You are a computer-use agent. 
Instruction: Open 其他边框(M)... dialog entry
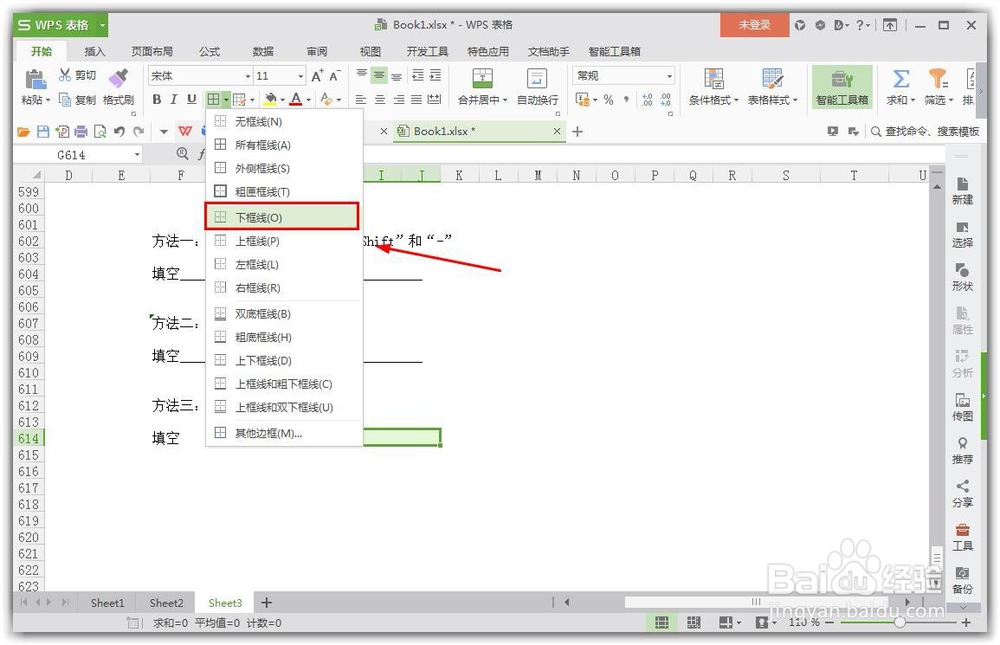[x=284, y=433]
